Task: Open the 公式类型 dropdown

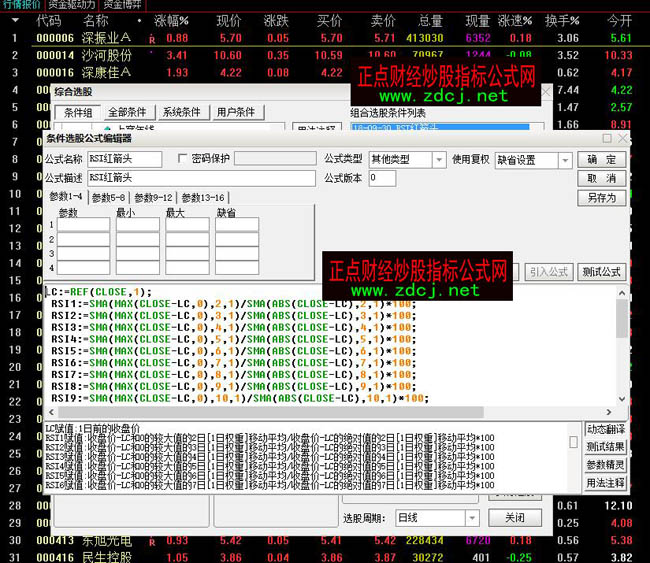Action: tap(438, 160)
